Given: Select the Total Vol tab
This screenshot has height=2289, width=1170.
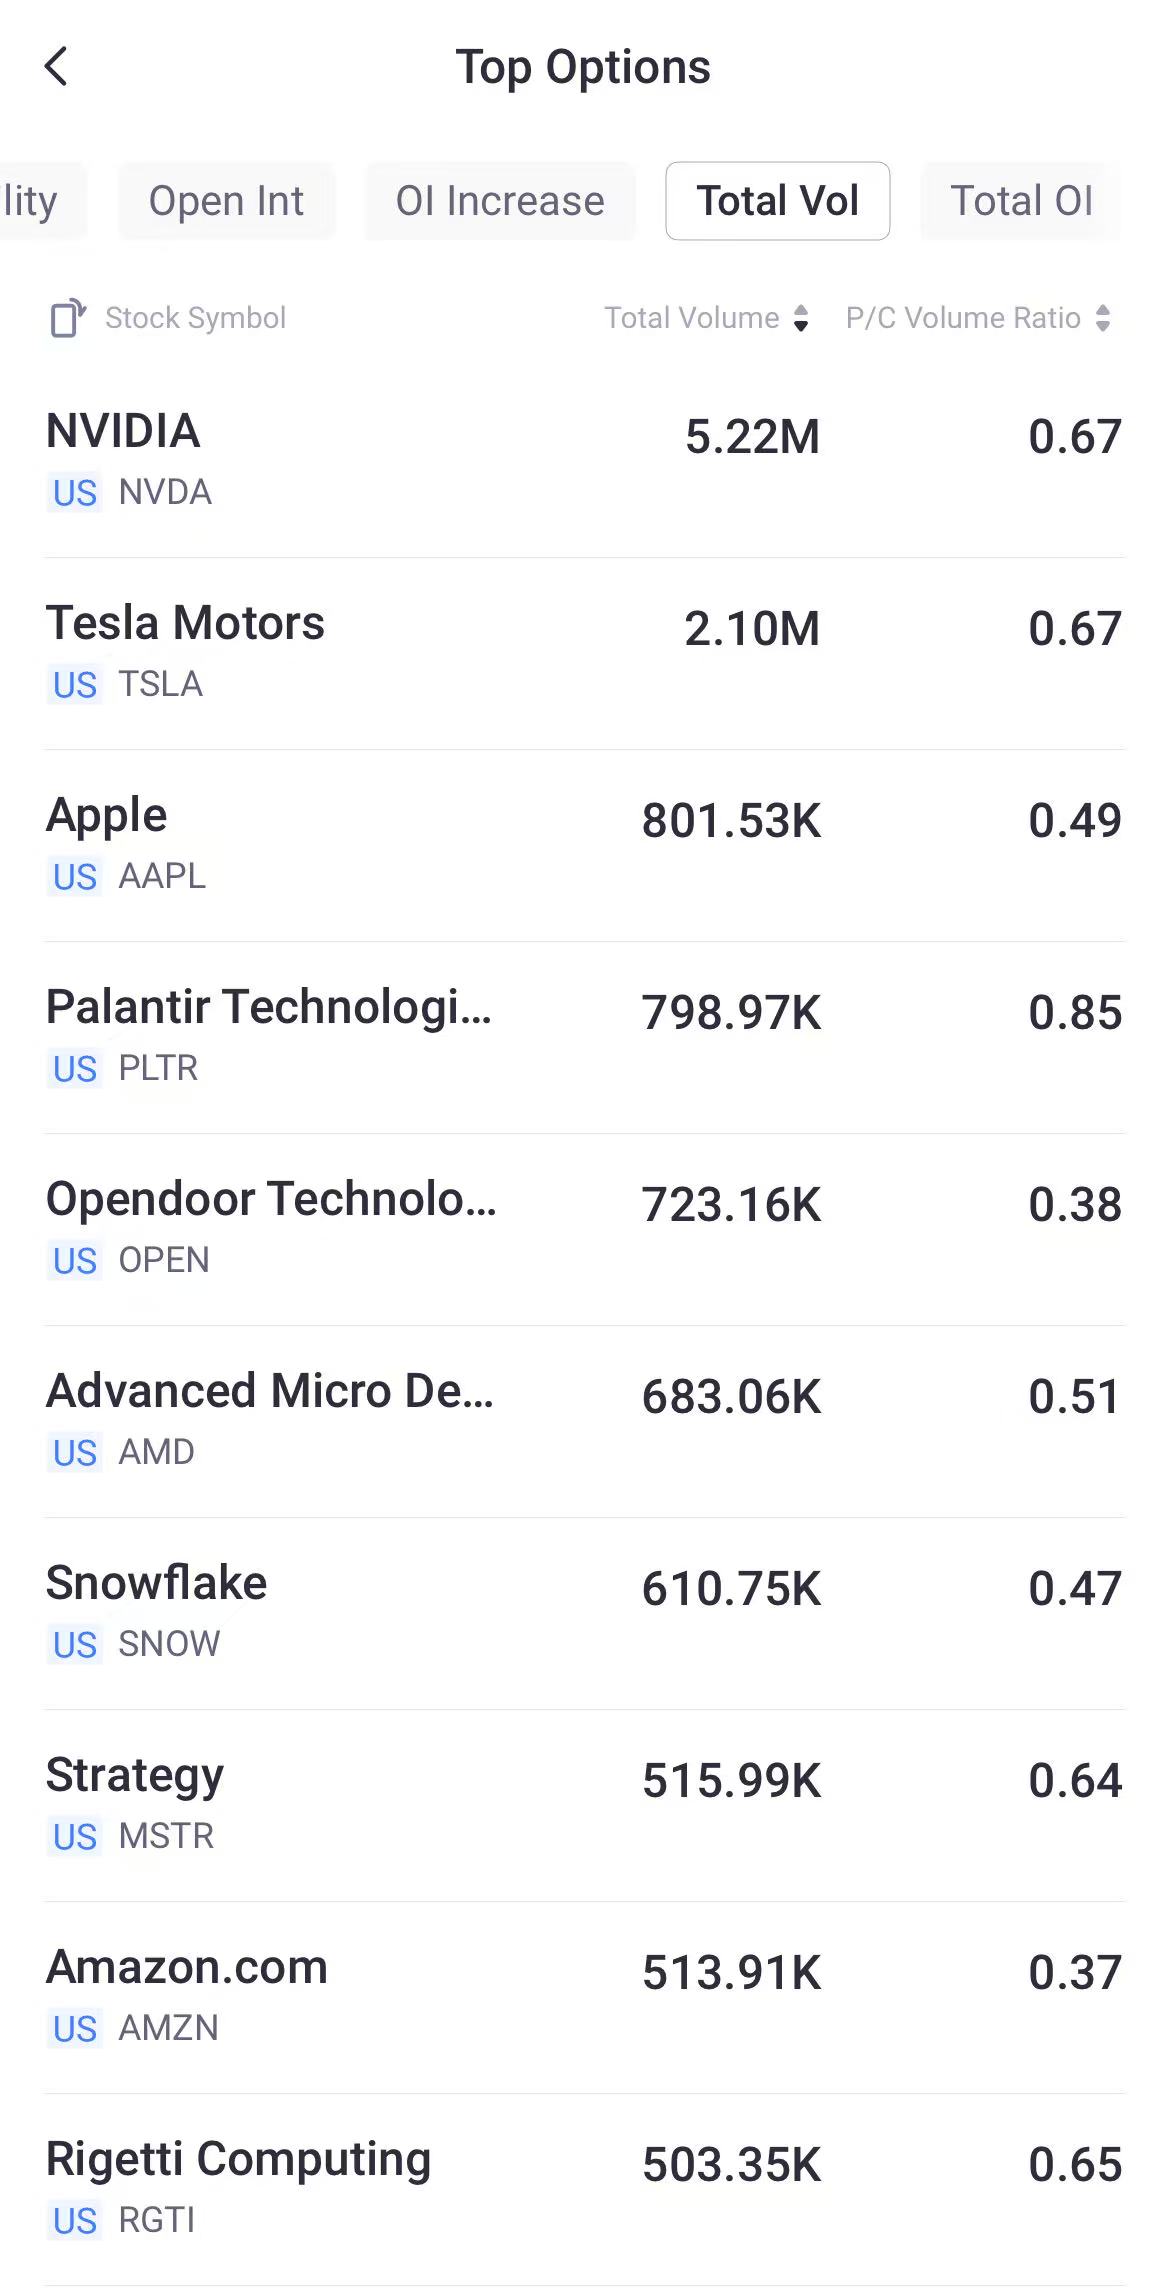Looking at the screenshot, I should (777, 201).
